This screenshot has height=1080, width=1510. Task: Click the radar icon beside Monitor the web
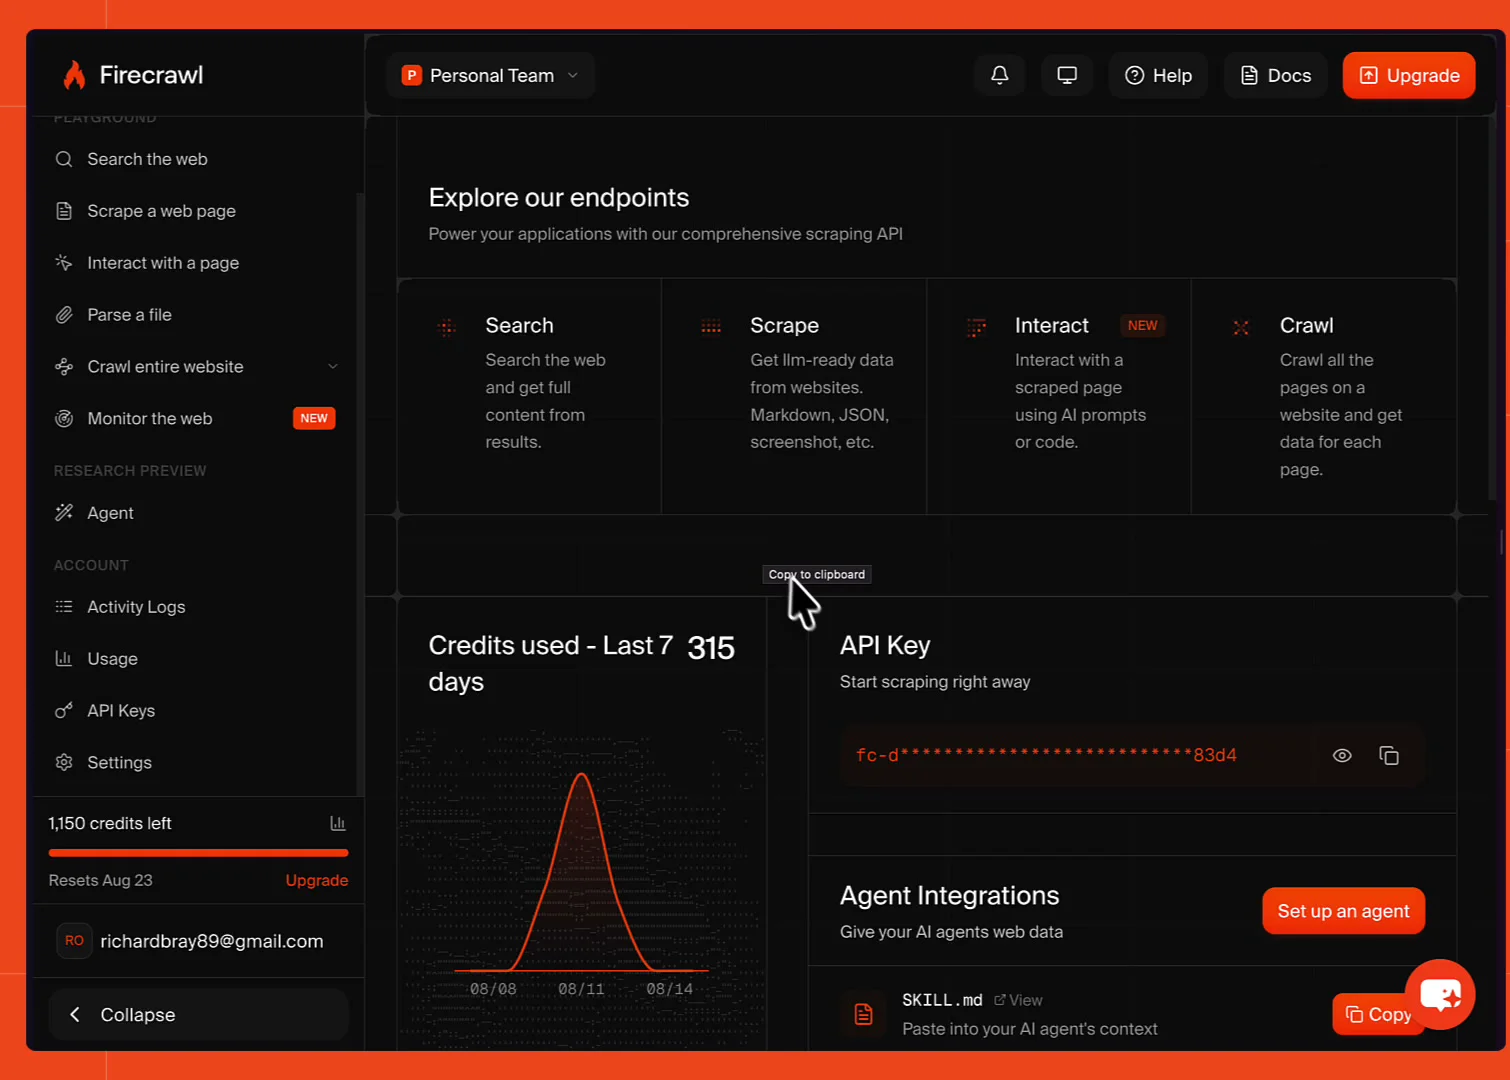coord(64,419)
